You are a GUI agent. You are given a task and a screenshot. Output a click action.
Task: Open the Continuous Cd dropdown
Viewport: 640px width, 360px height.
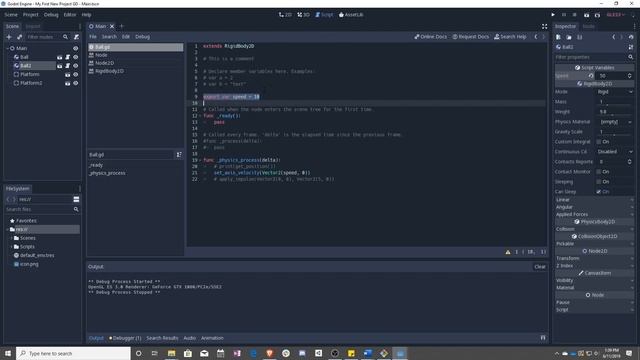[x=615, y=151]
